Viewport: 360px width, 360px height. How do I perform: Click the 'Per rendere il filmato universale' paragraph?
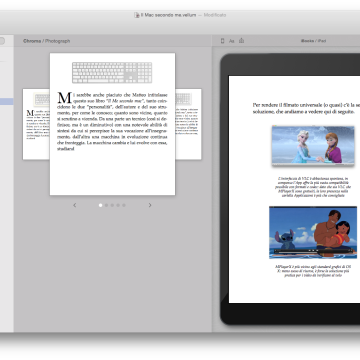(x=306, y=108)
